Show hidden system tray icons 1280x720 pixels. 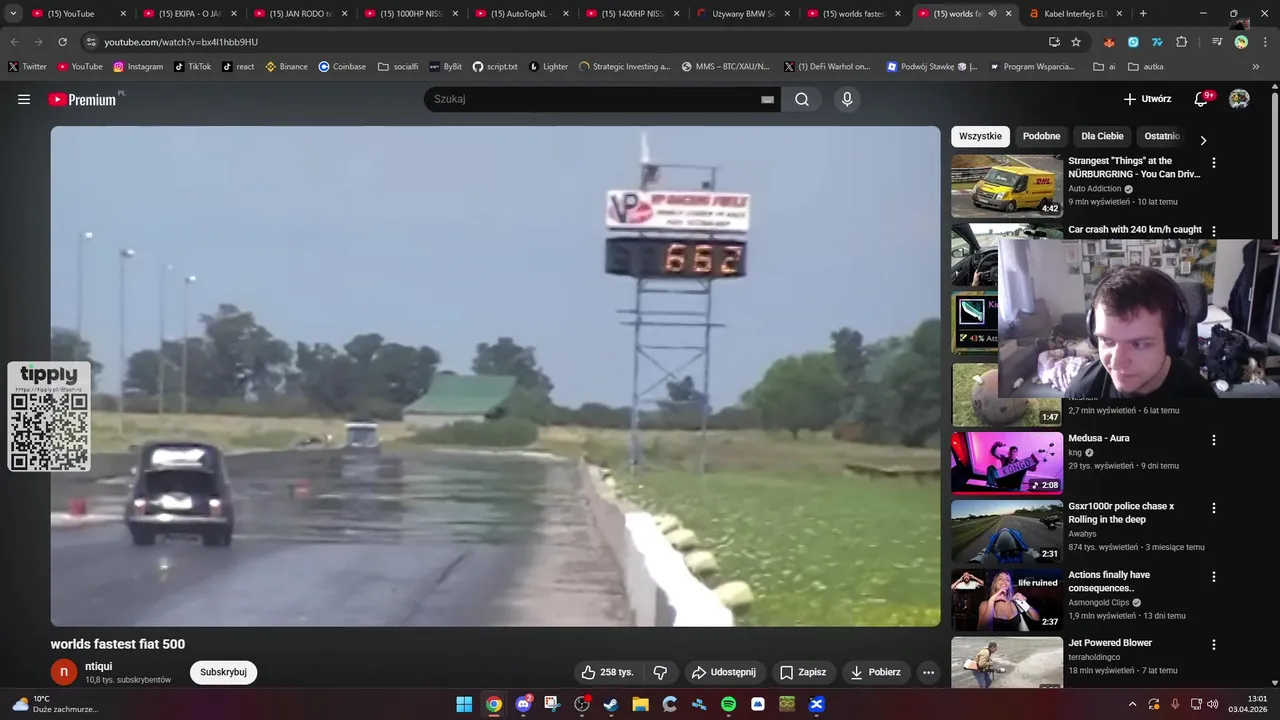pos(1132,704)
